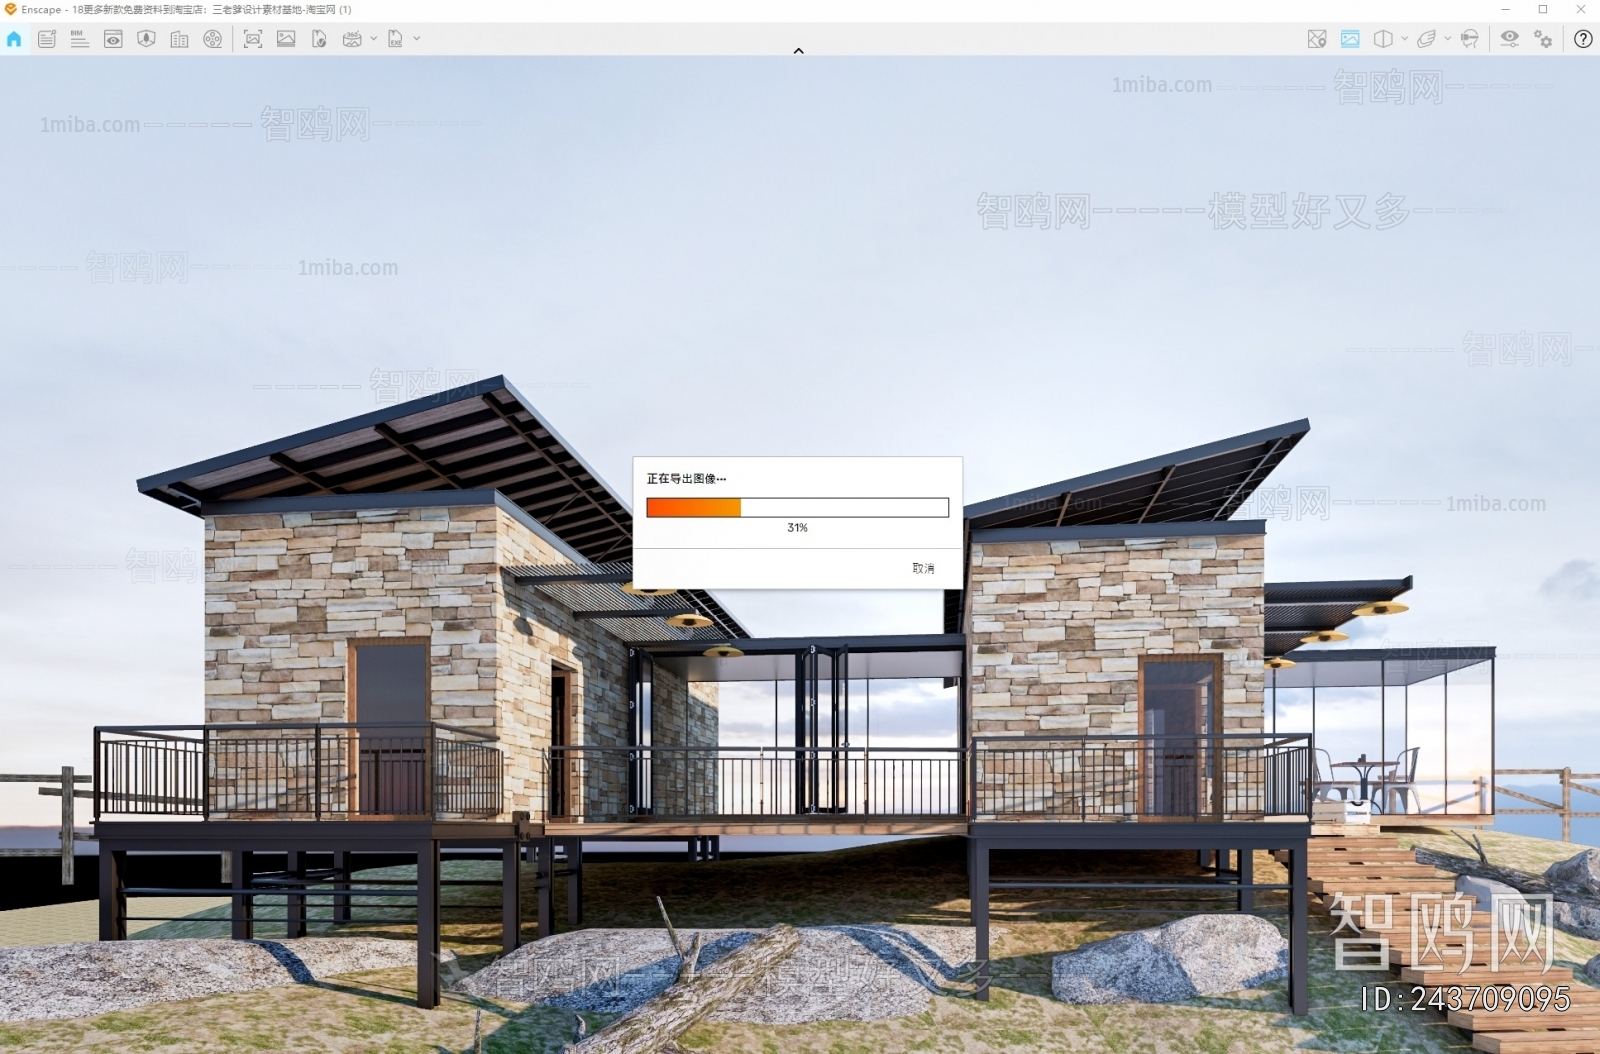This screenshot has width=1600, height=1054.
Task: Open the BIM information panel
Action: point(80,39)
